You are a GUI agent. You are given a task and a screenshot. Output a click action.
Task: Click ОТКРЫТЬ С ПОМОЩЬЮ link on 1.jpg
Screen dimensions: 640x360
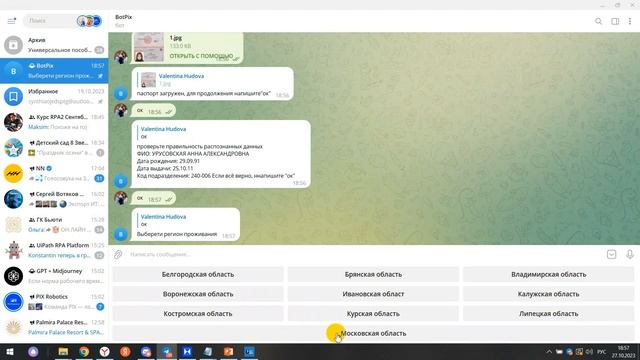[x=201, y=56]
